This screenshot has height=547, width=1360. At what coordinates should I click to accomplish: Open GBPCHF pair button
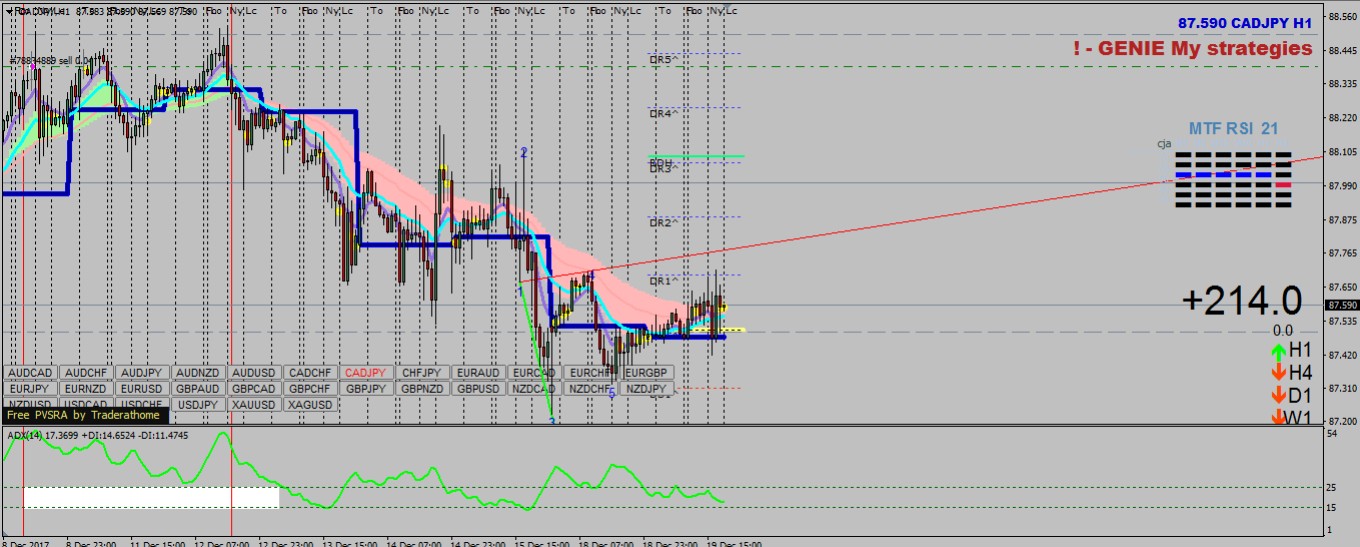tap(310, 388)
